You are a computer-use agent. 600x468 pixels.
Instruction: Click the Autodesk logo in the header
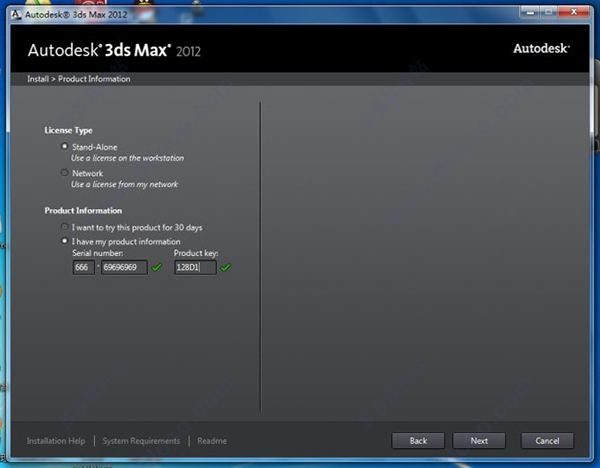(x=541, y=49)
